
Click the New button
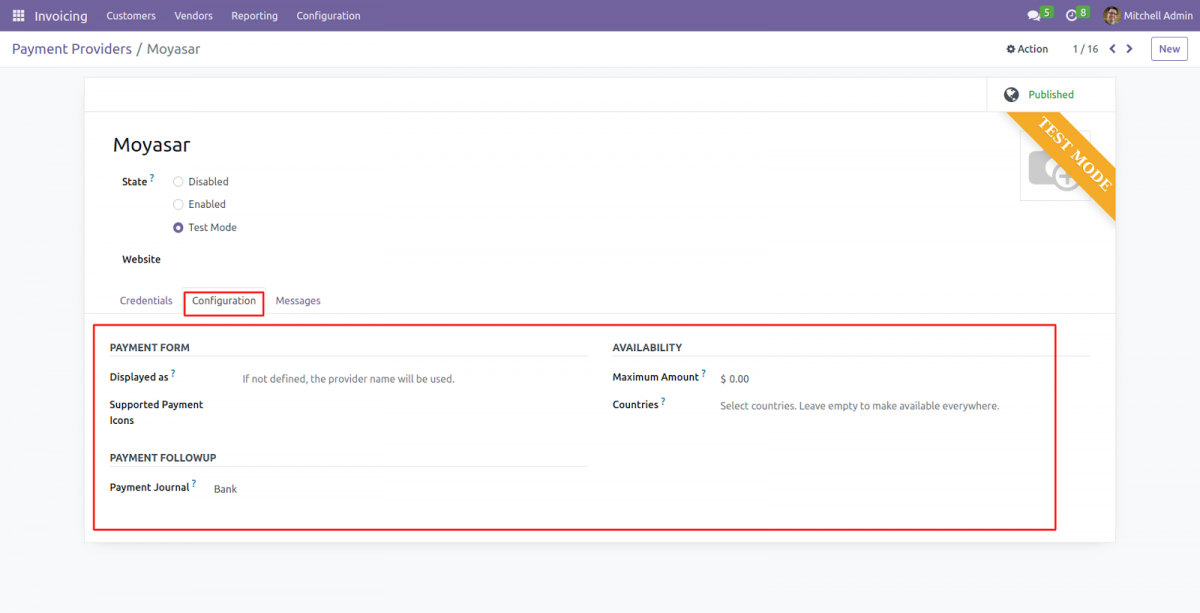click(x=1169, y=48)
